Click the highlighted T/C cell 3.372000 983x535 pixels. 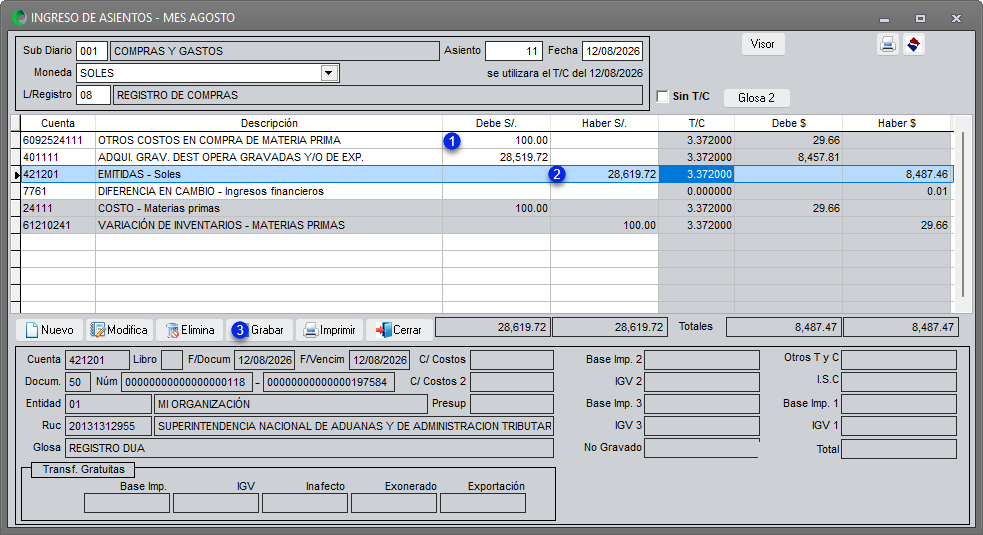point(696,174)
